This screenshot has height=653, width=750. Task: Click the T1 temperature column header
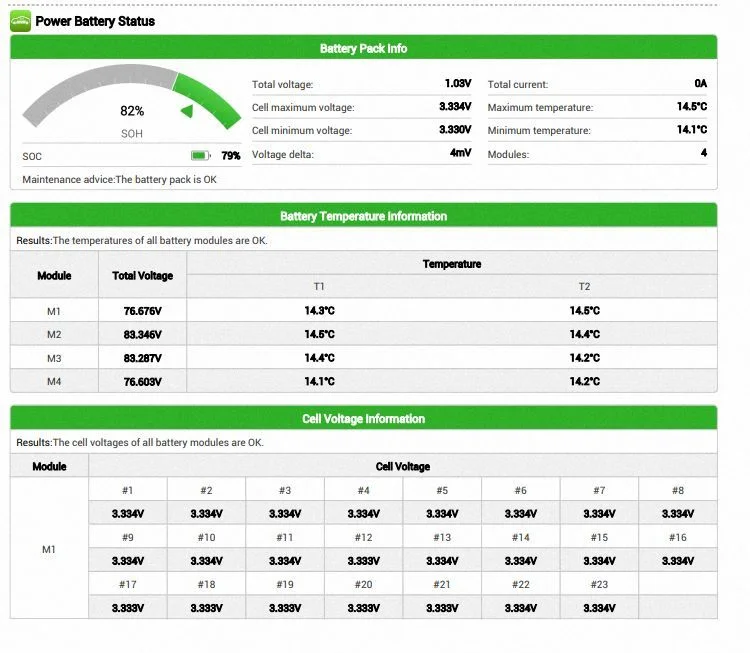[319, 286]
